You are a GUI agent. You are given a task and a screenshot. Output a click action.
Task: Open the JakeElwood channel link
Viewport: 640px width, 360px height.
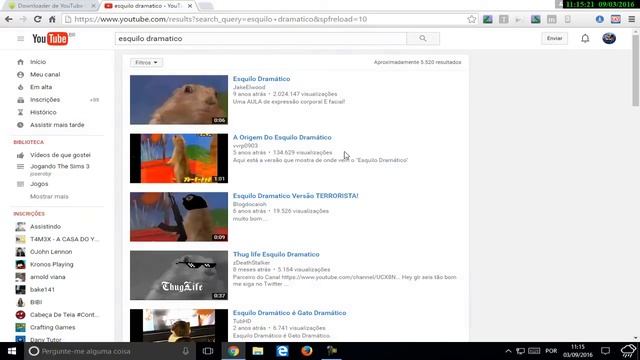tap(249, 87)
